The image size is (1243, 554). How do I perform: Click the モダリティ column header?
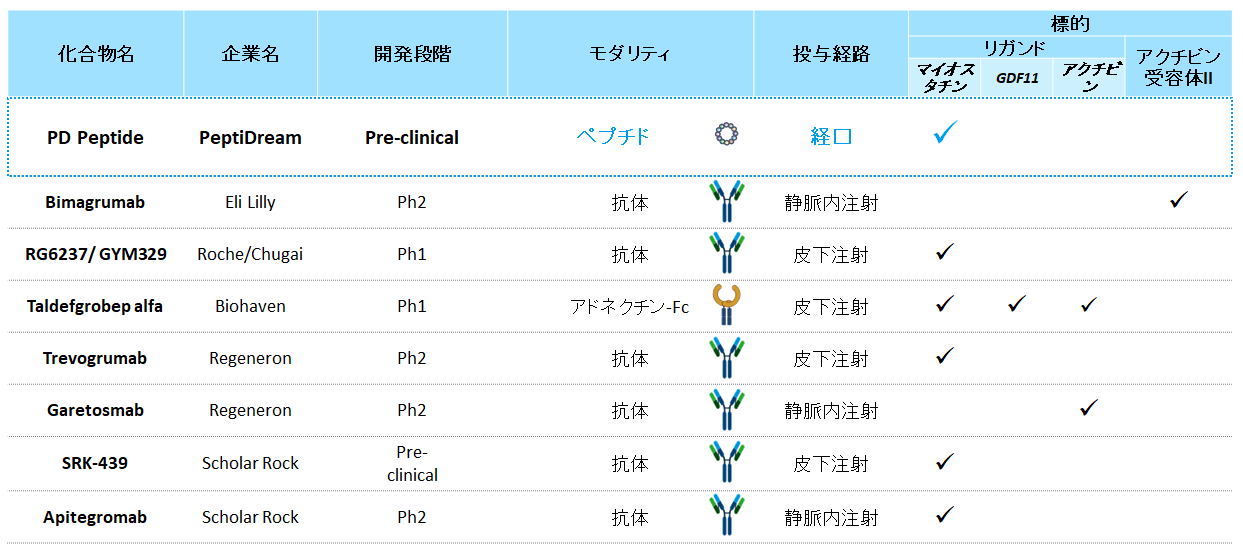click(630, 54)
